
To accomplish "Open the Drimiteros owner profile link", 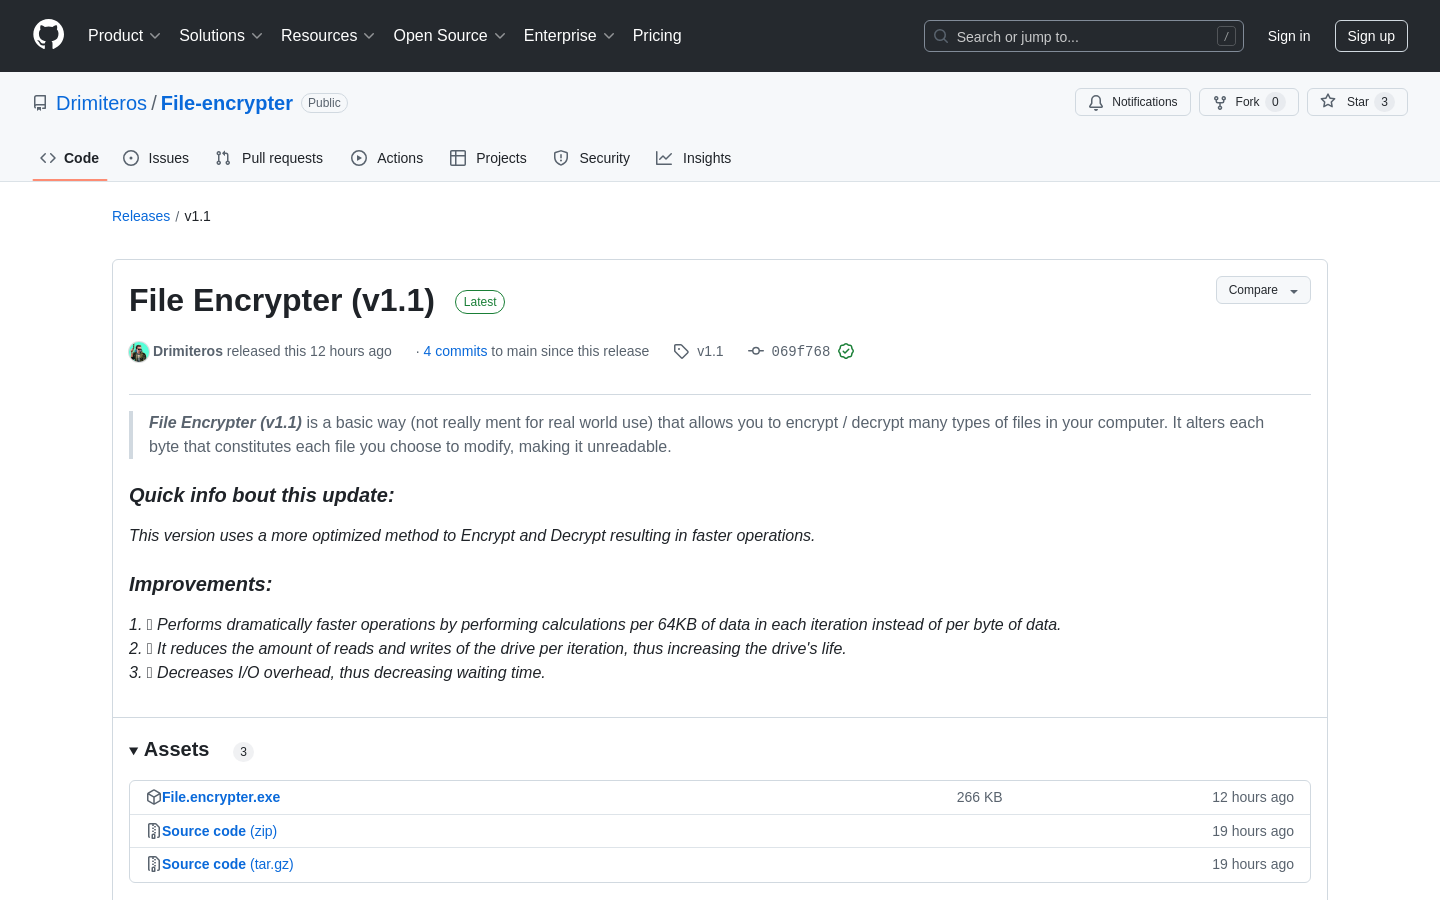I will tap(101, 103).
